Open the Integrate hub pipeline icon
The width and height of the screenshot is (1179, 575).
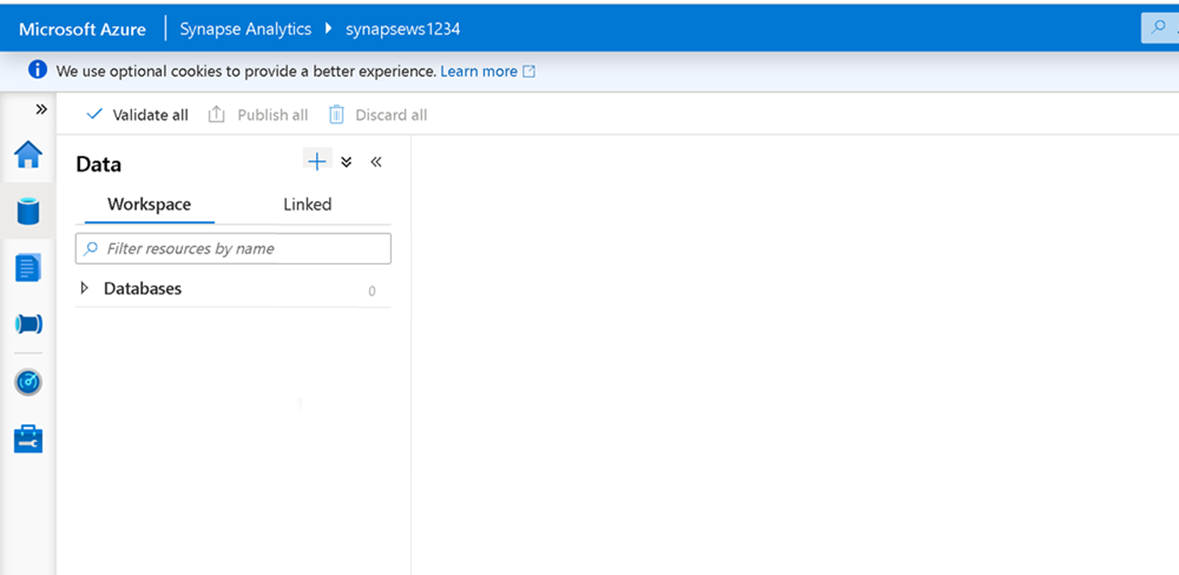28,324
